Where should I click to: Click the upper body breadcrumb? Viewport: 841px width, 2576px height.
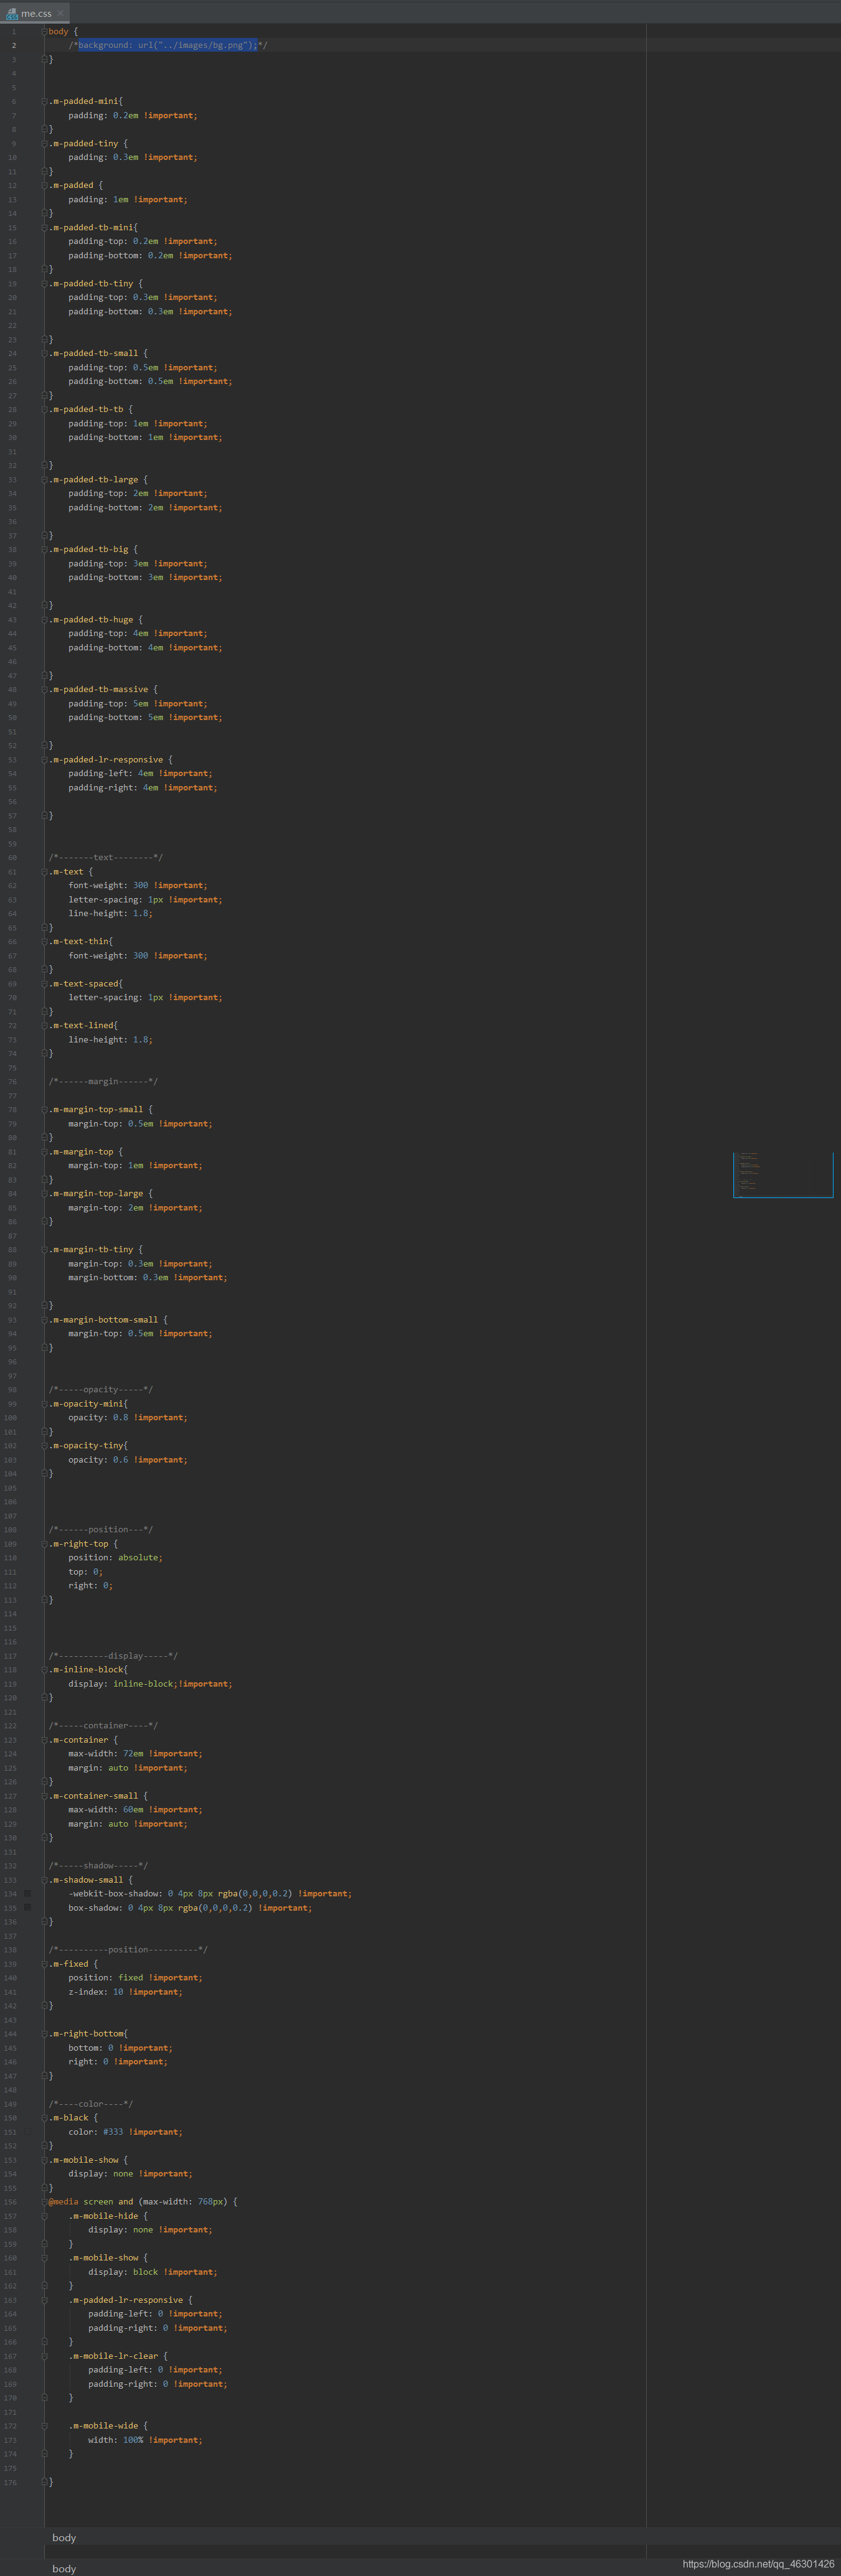click(x=64, y=2537)
